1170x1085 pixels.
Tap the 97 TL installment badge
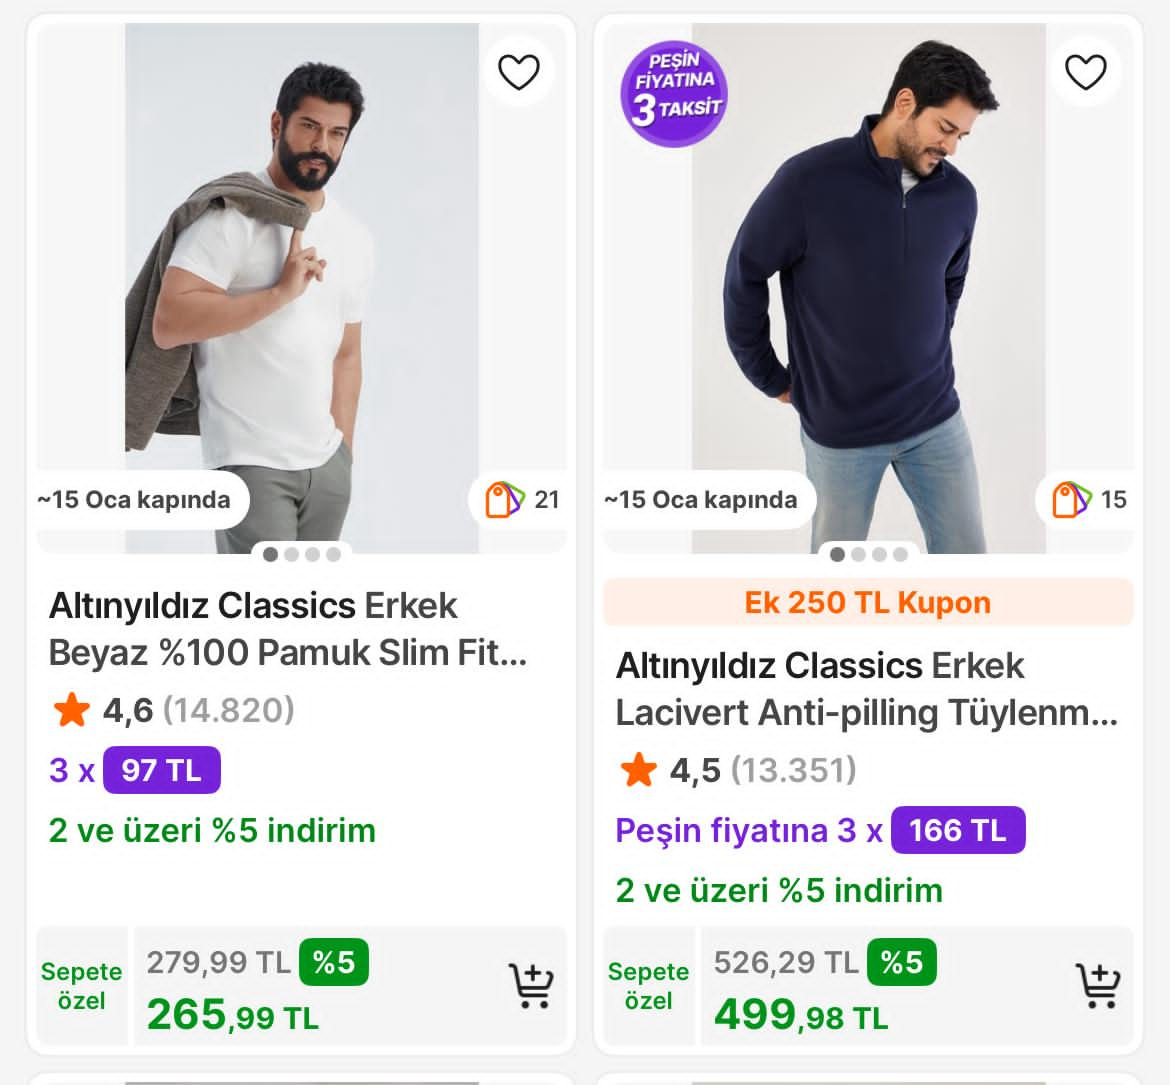click(x=161, y=770)
